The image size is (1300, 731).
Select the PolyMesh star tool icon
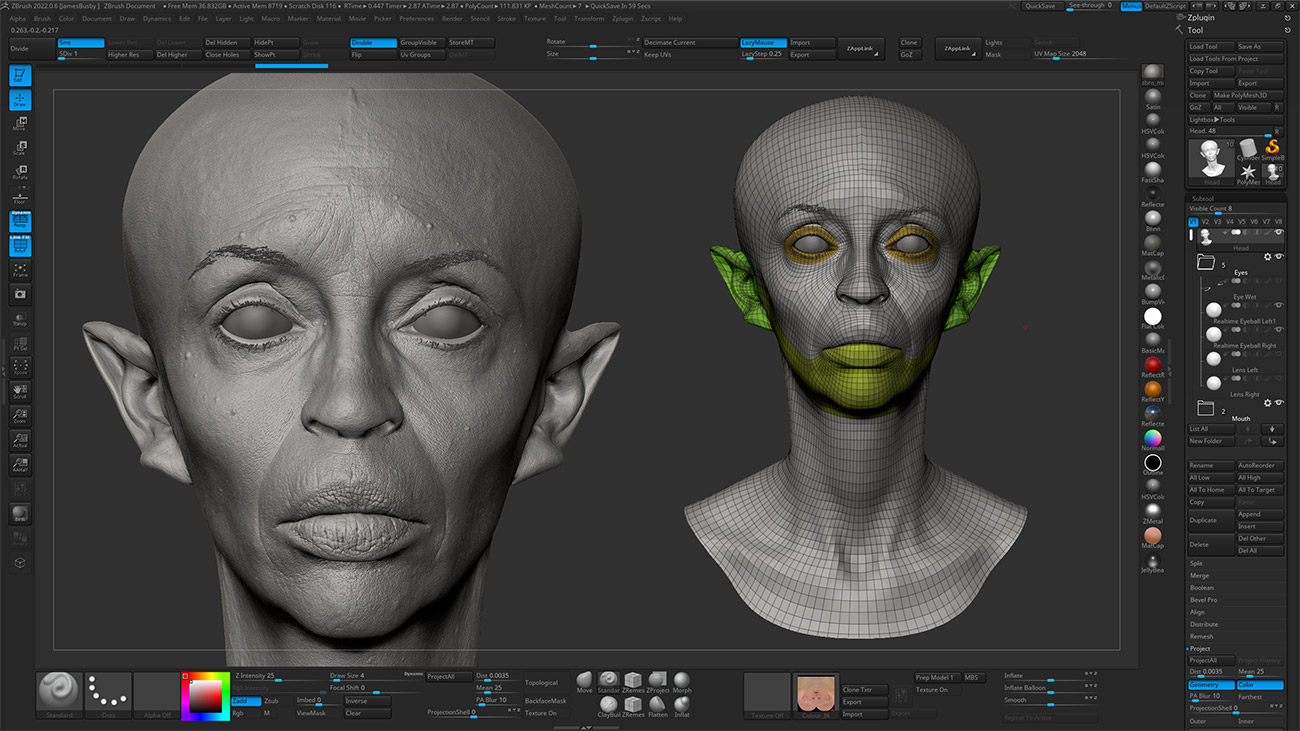click(x=1248, y=173)
